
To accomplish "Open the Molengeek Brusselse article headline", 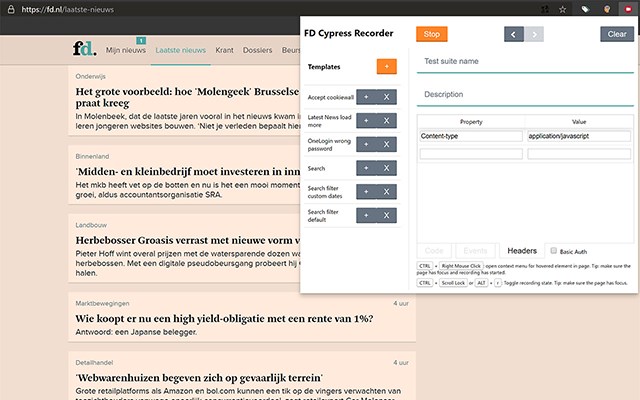I will pos(187,97).
